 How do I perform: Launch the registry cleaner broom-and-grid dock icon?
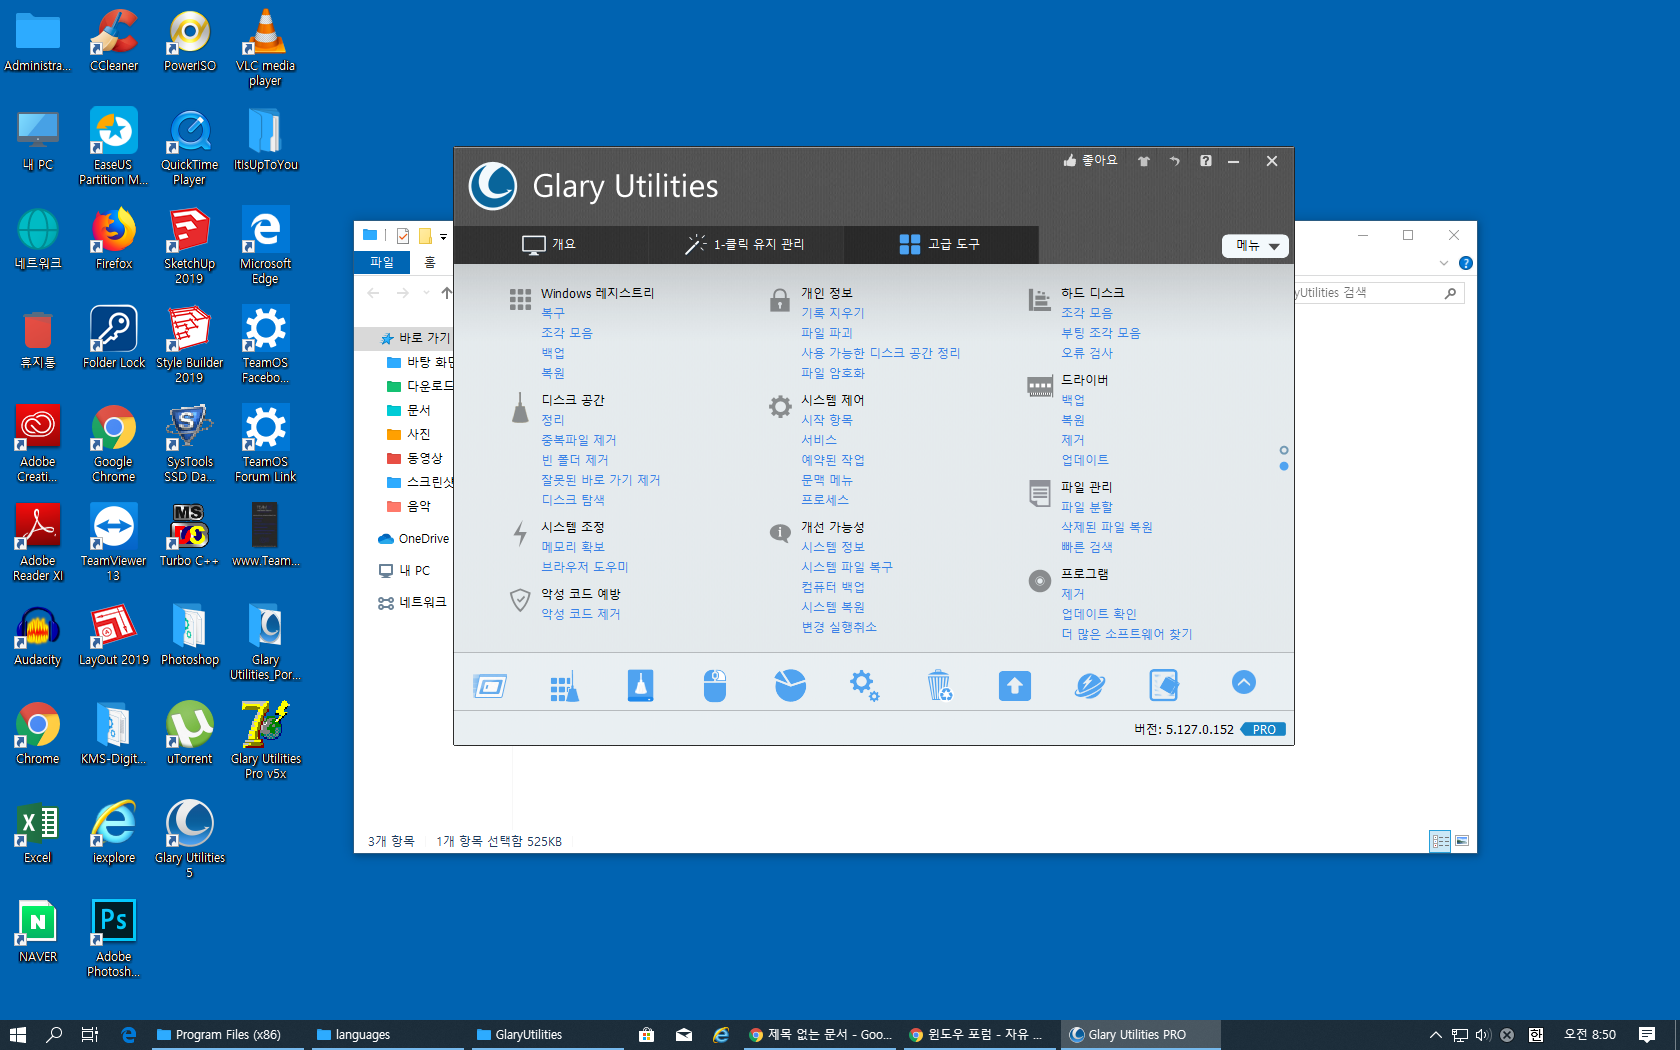(x=564, y=686)
